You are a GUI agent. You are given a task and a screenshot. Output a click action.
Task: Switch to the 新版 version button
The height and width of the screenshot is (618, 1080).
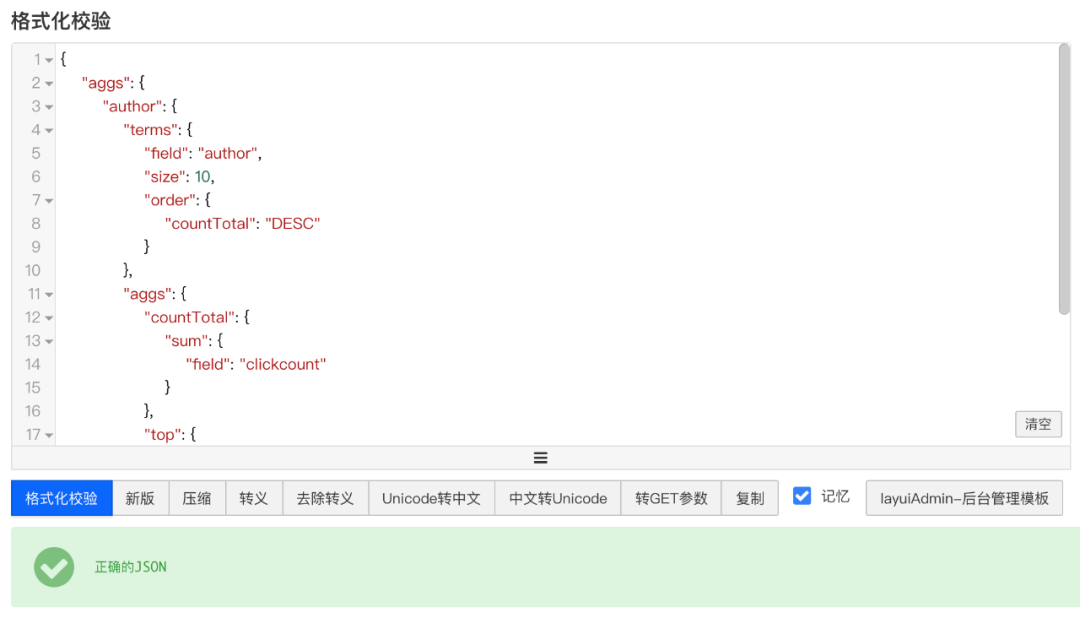coord(140,498)
